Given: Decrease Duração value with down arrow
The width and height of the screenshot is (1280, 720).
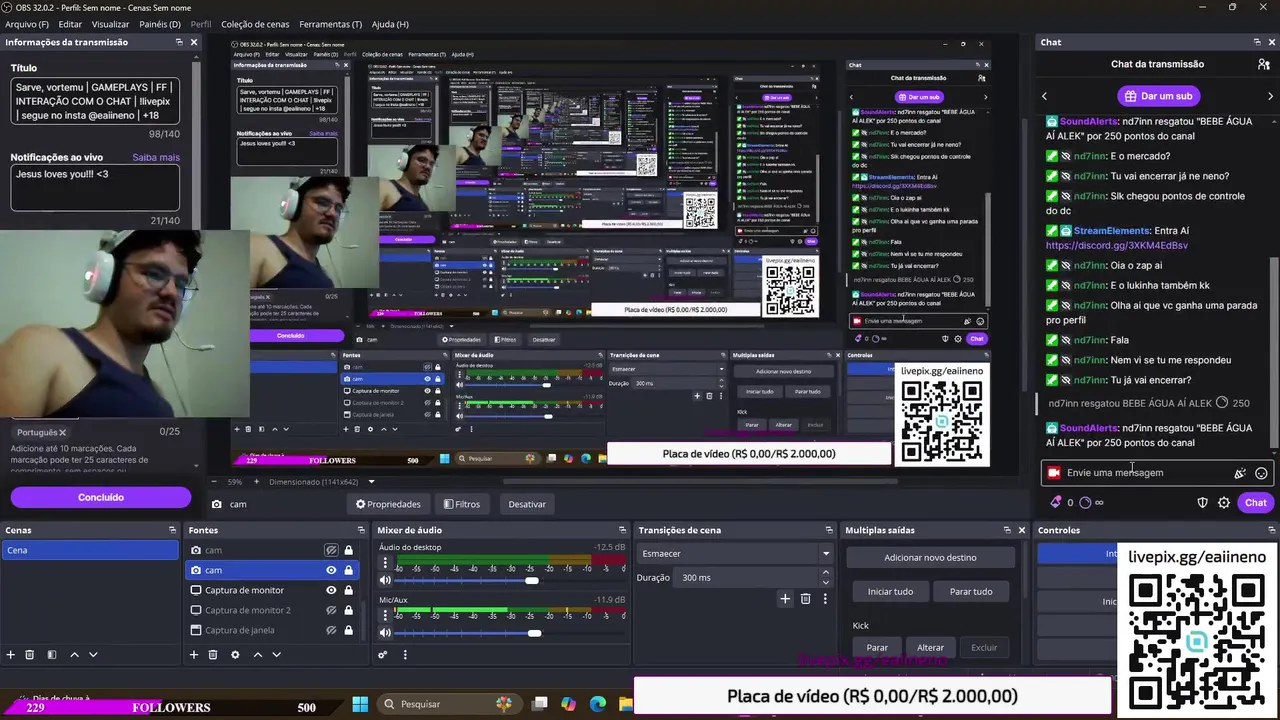Looking at the screenshot, I should [826, 582].
